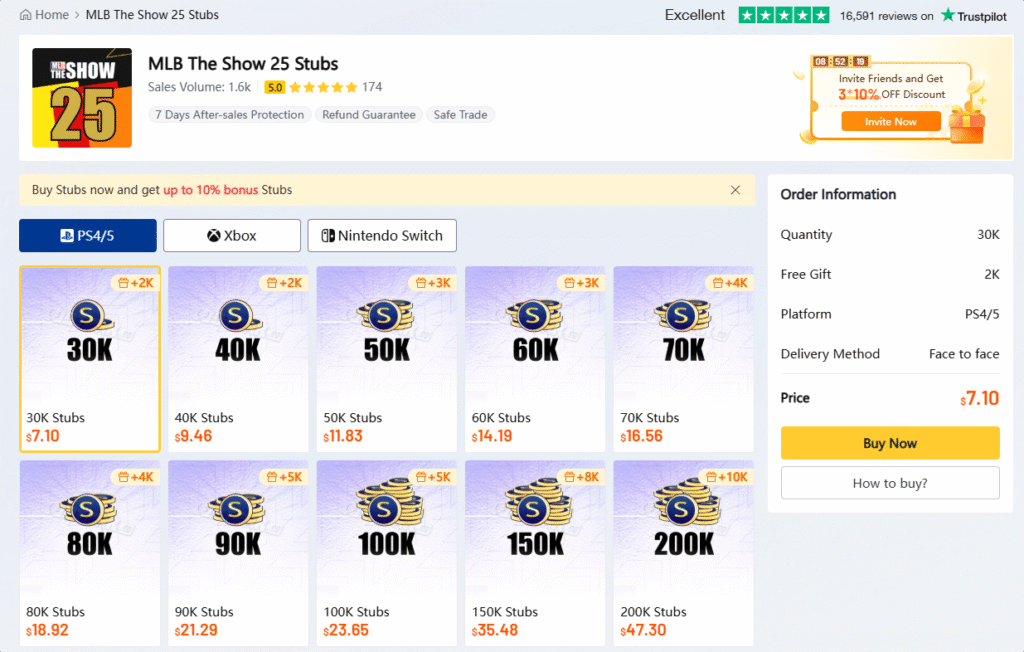Click the +2K bonus badge on 30K card

(136, 283)
